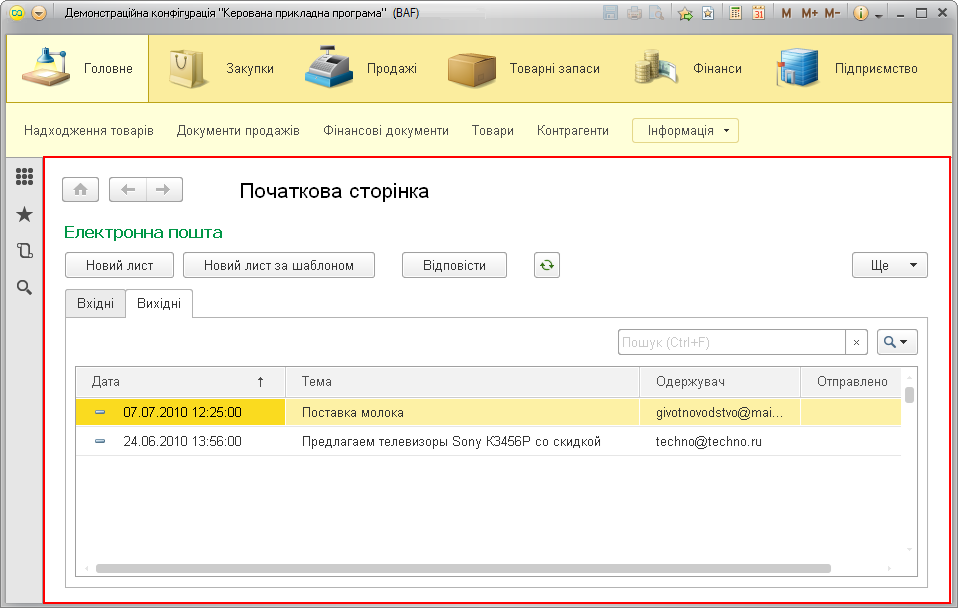Open favorites star icon in sidebar

[24, 214]
